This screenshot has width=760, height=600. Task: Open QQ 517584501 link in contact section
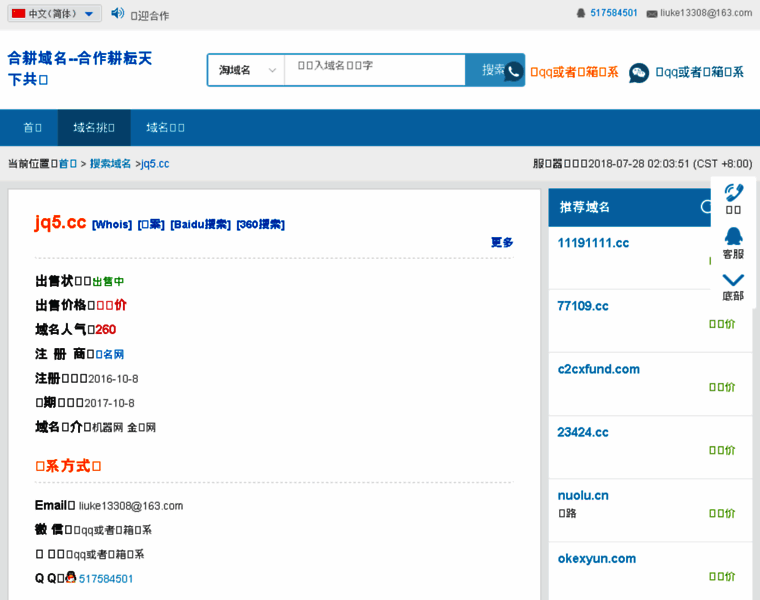pyautogui.click(x=106, y=579)
